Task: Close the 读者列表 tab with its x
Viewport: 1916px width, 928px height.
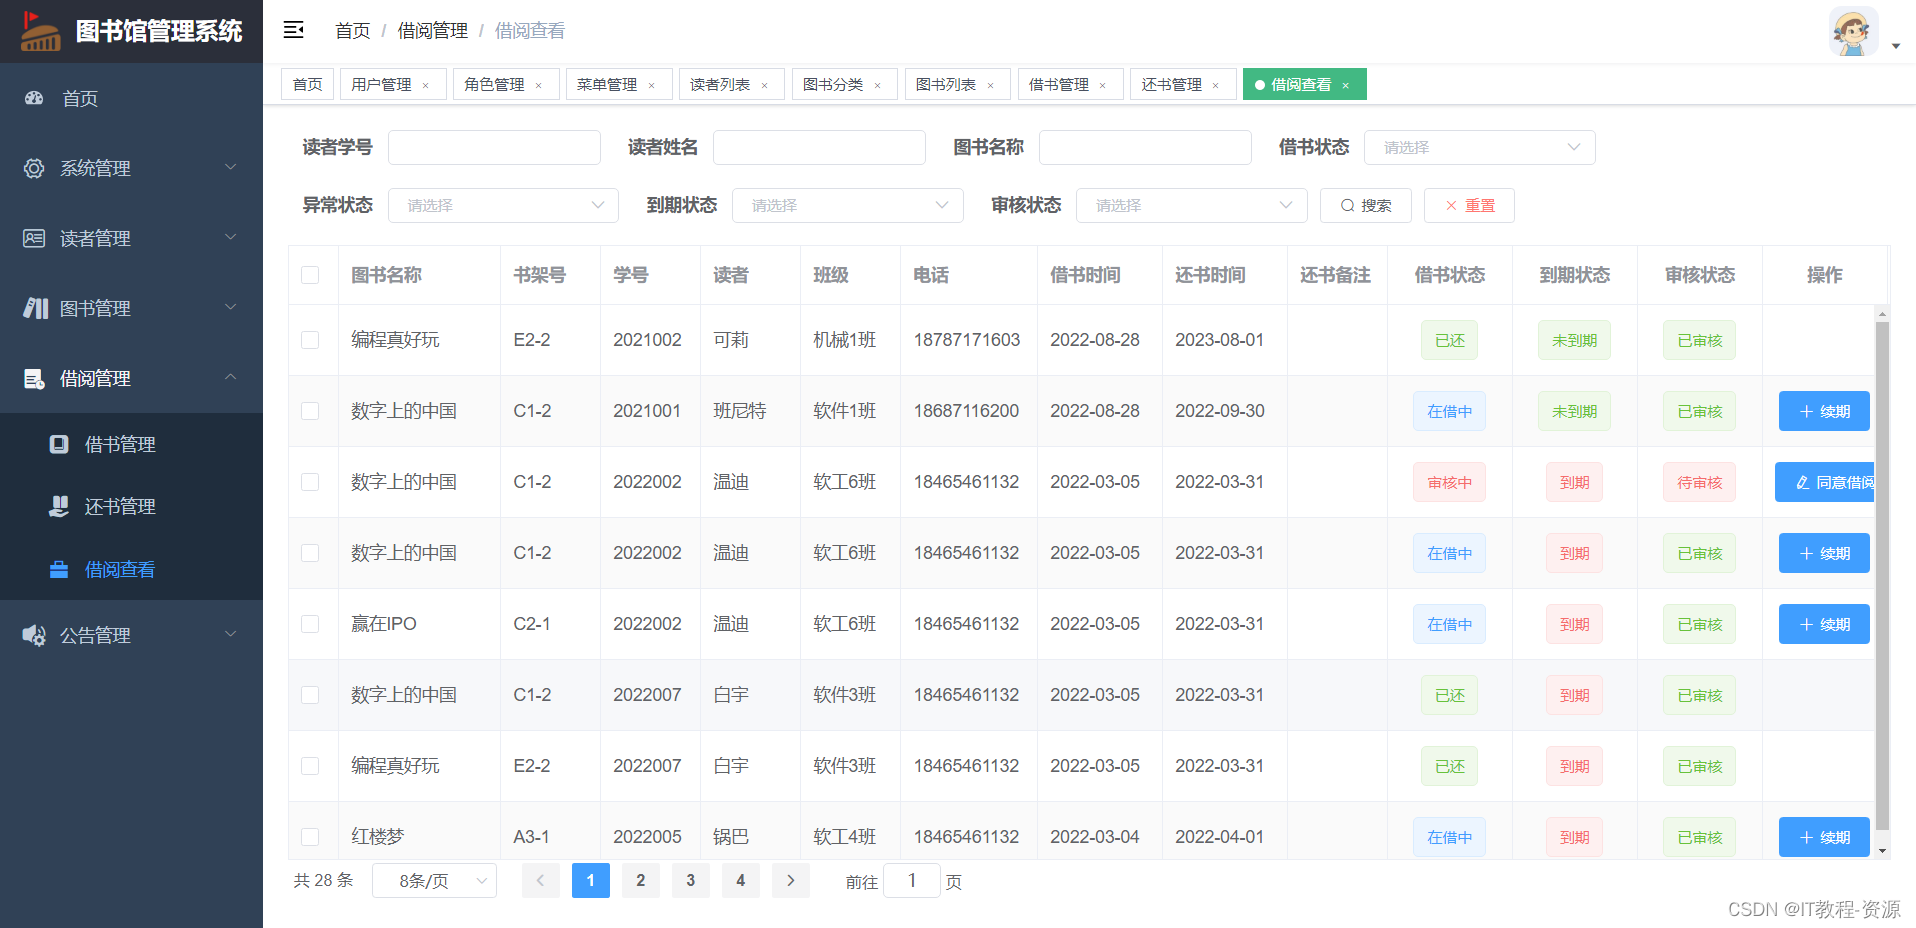Action: click(764, 85)
